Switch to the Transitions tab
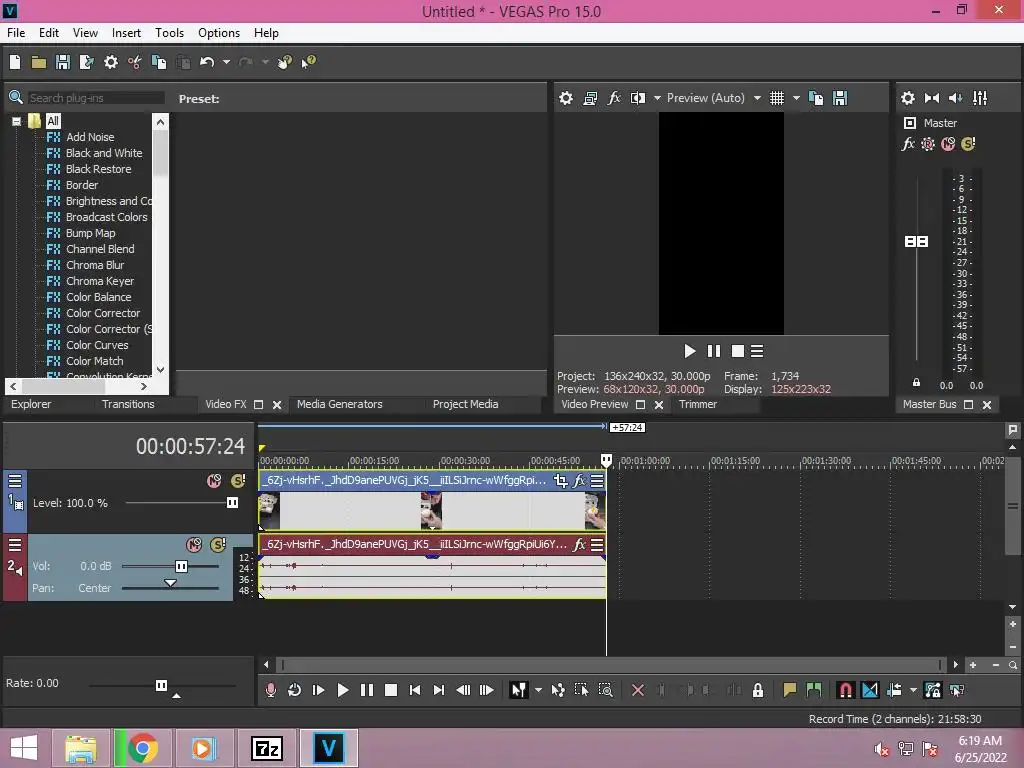The width and height of the screenshot is (1024, 768). [128, 404]
